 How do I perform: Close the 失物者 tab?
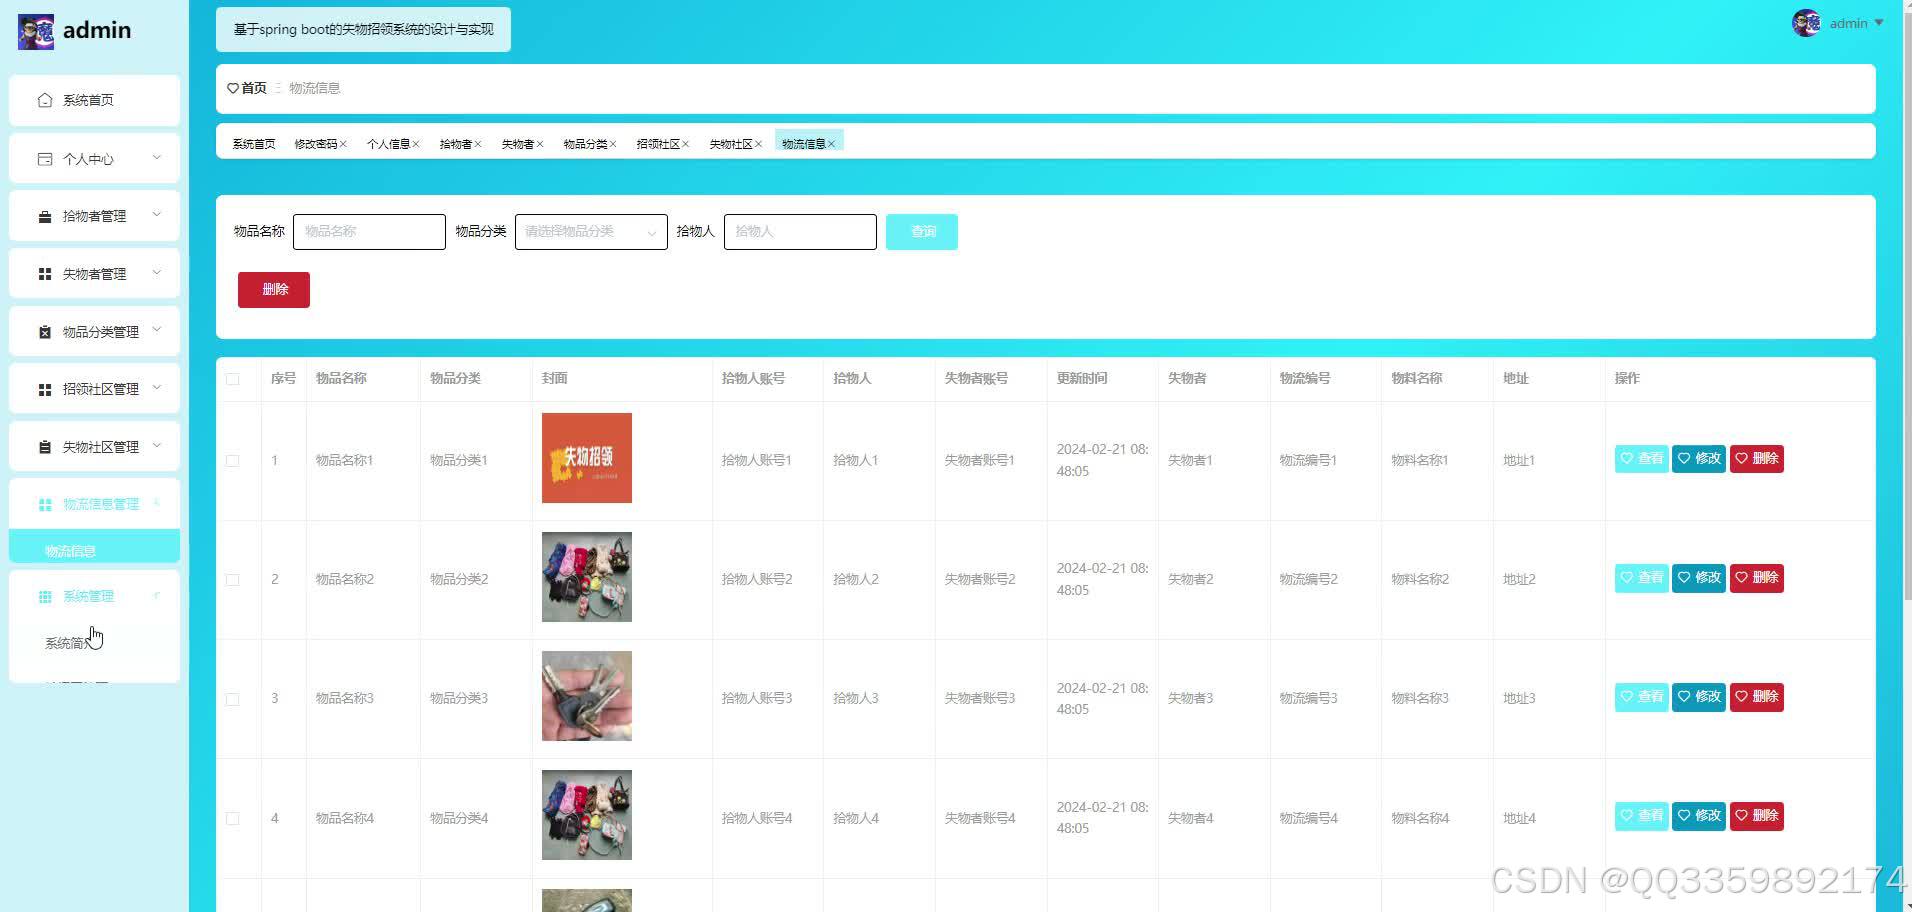[540, 144]
